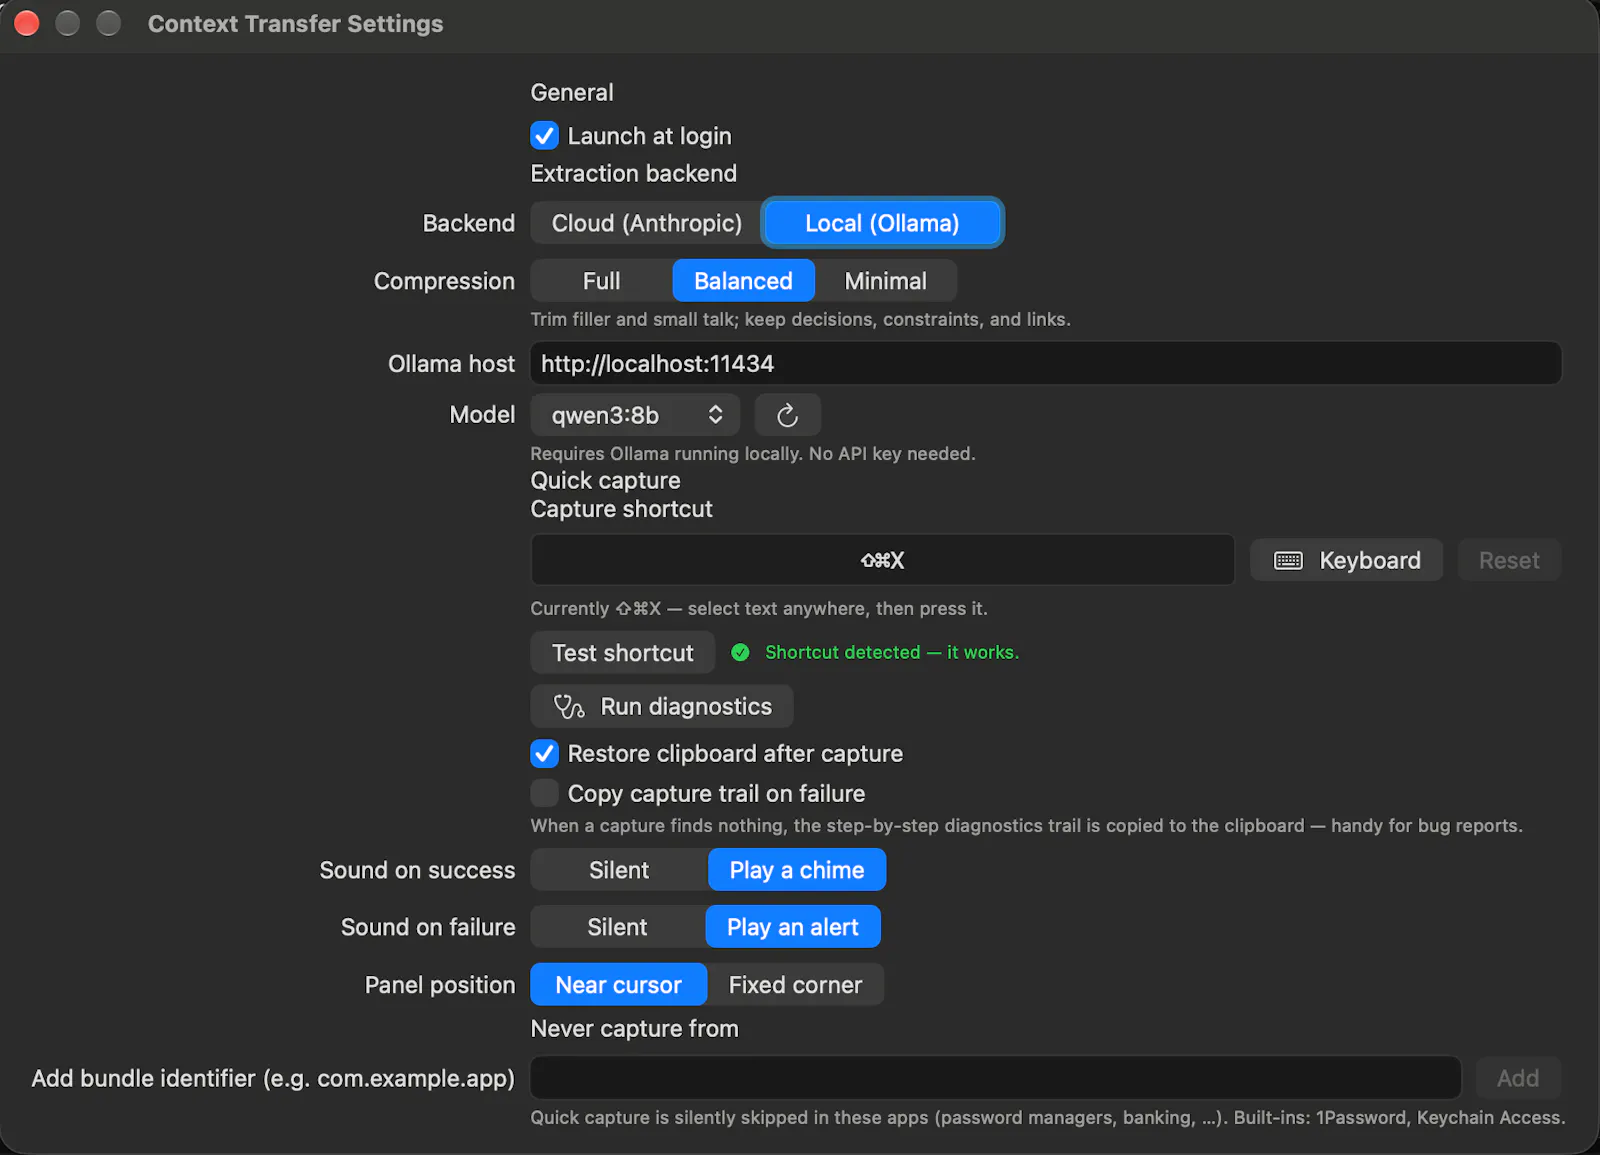This screenshot has height=1155, width=1600.
Task: Click the green shortcut detected checkmark icon
Action: tap(740, 652)
